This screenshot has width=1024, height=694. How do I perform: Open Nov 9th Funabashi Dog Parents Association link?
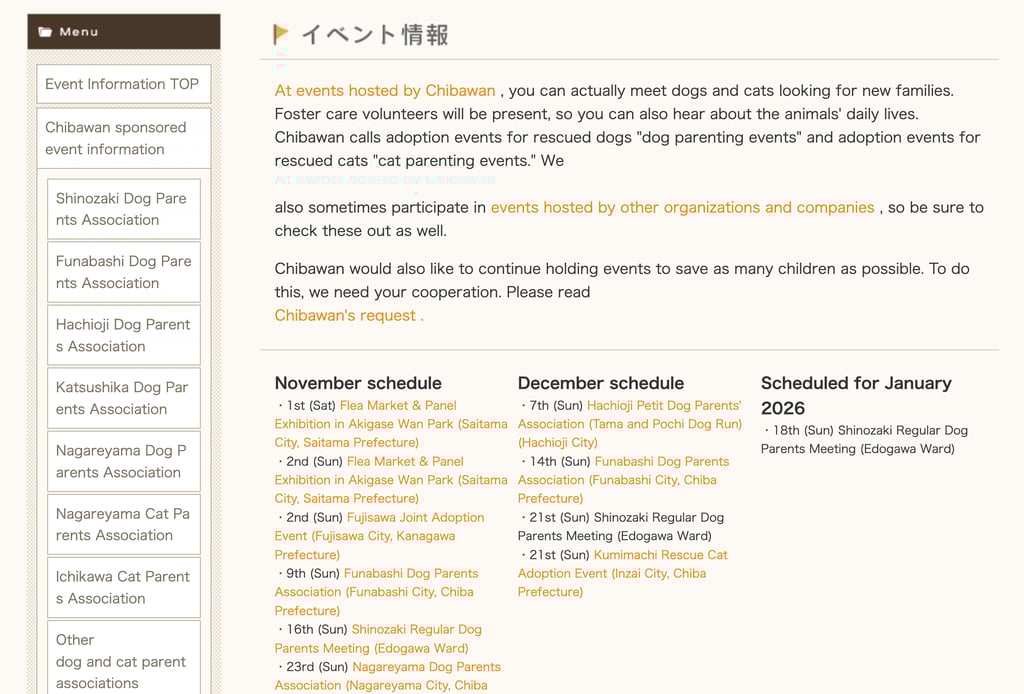[376, 591]
